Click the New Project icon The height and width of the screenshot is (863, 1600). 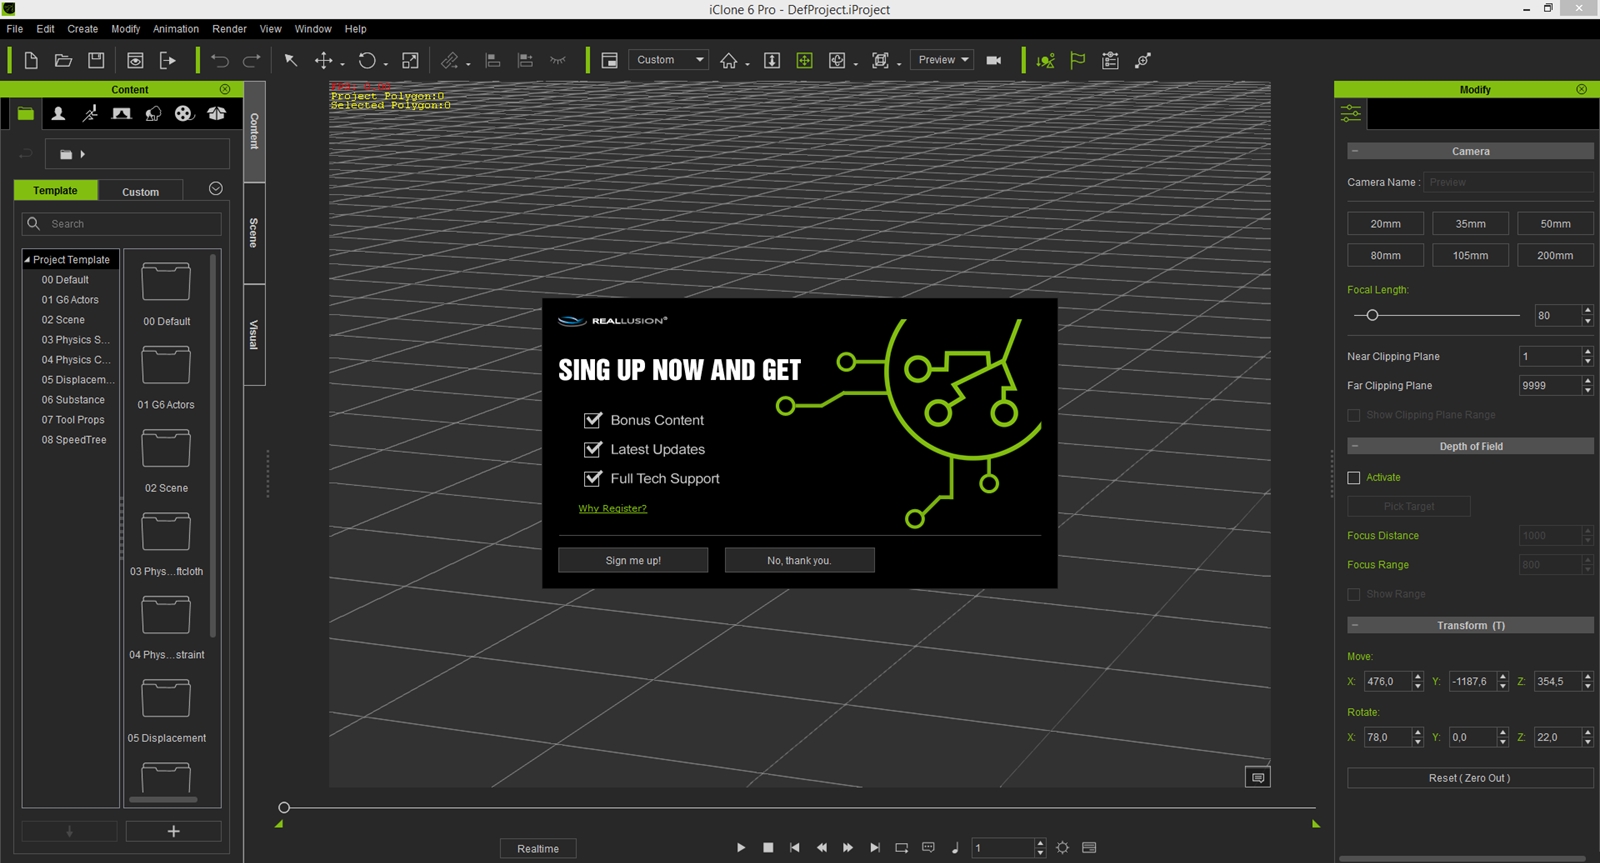point(31,60)
